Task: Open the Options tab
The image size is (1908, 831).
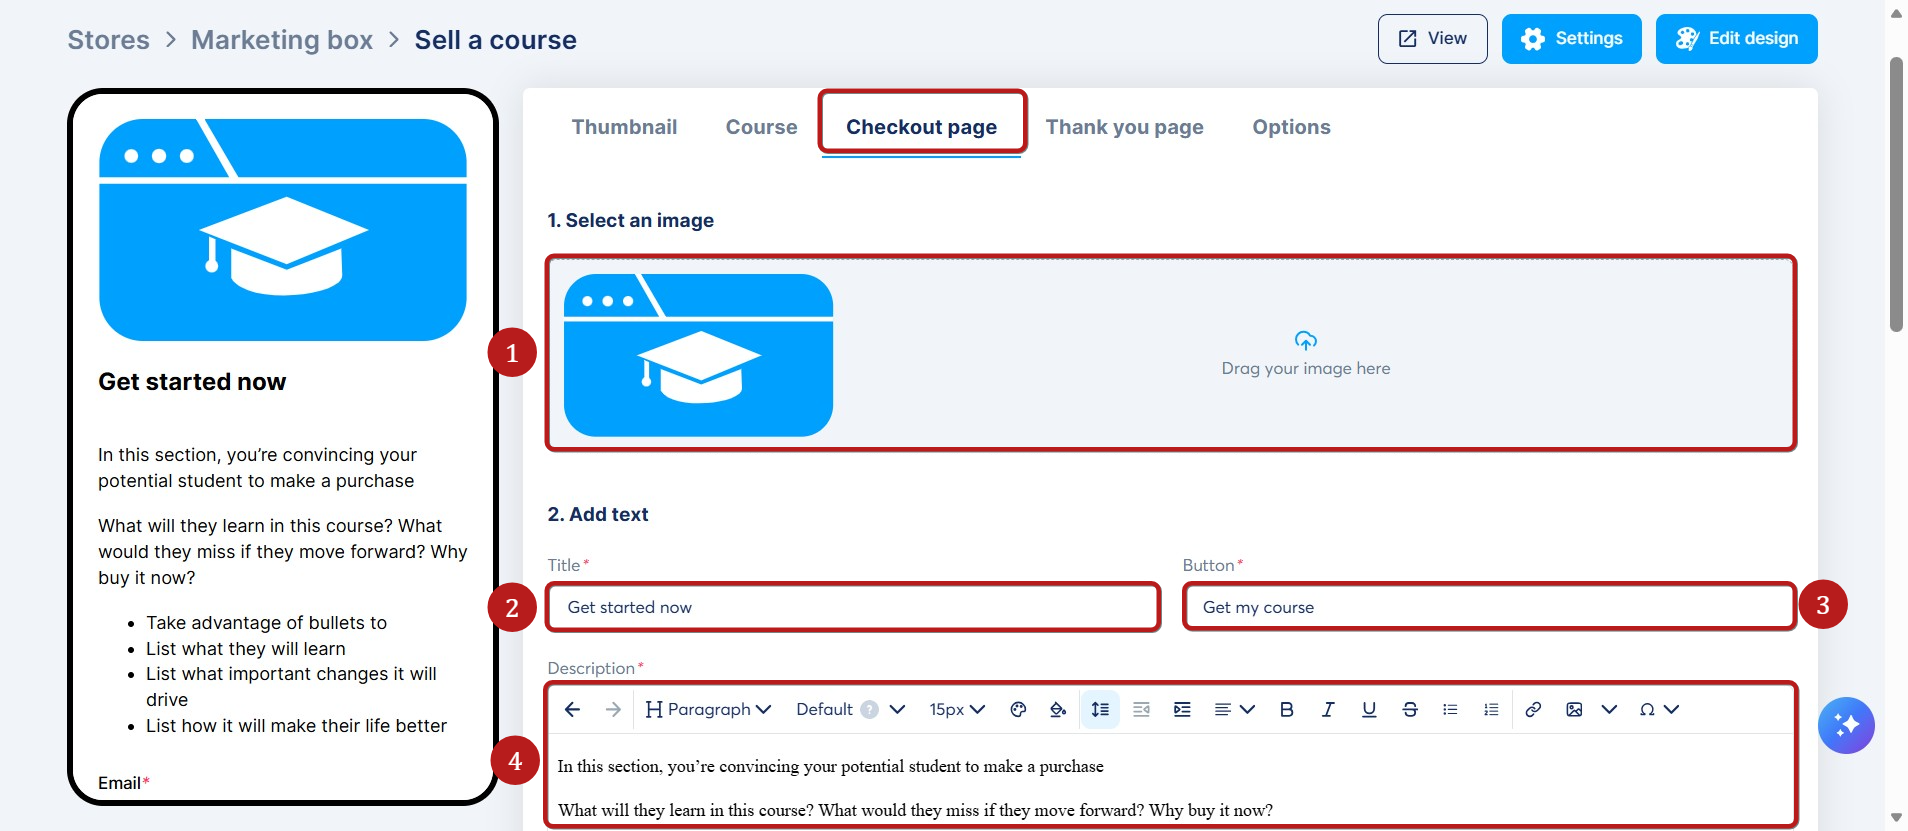Action: tap(1291, 127)
